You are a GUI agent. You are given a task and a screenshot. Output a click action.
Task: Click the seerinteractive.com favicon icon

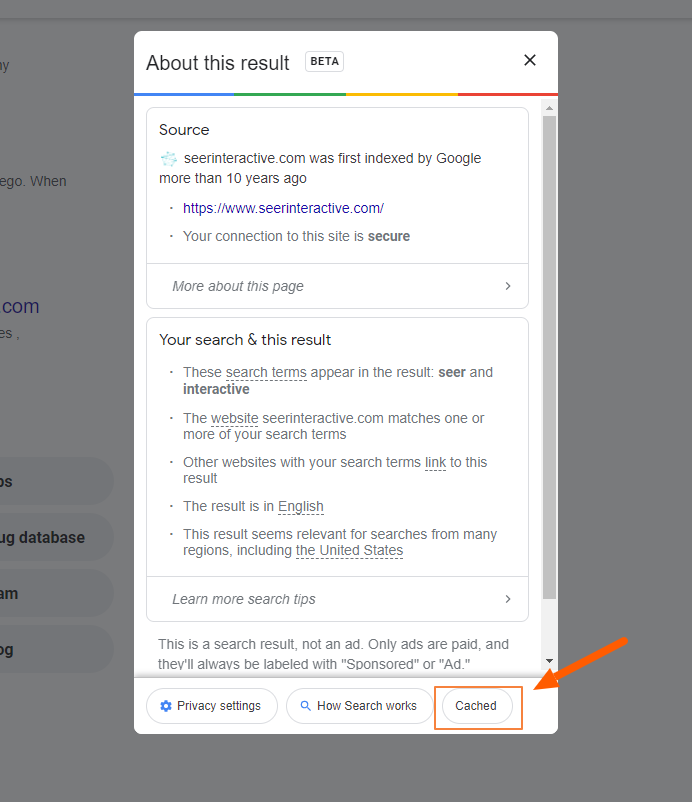click(169, 159)
